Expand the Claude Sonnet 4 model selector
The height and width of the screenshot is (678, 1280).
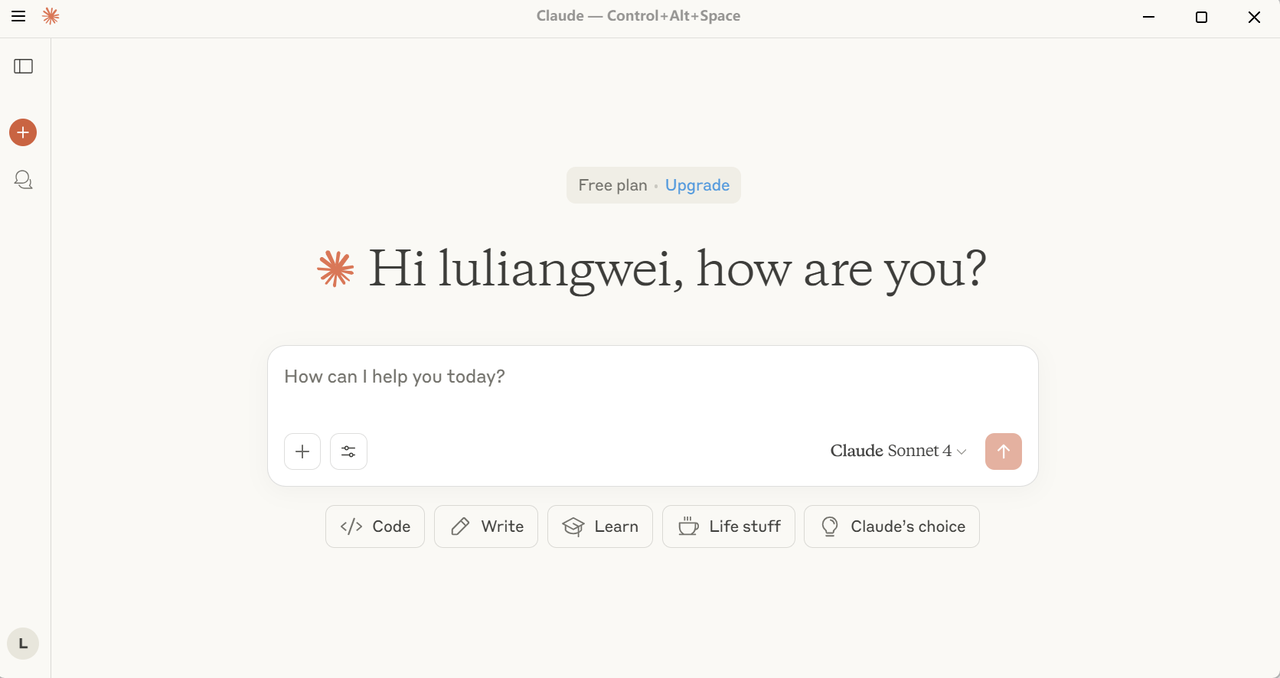coord(898,451)
